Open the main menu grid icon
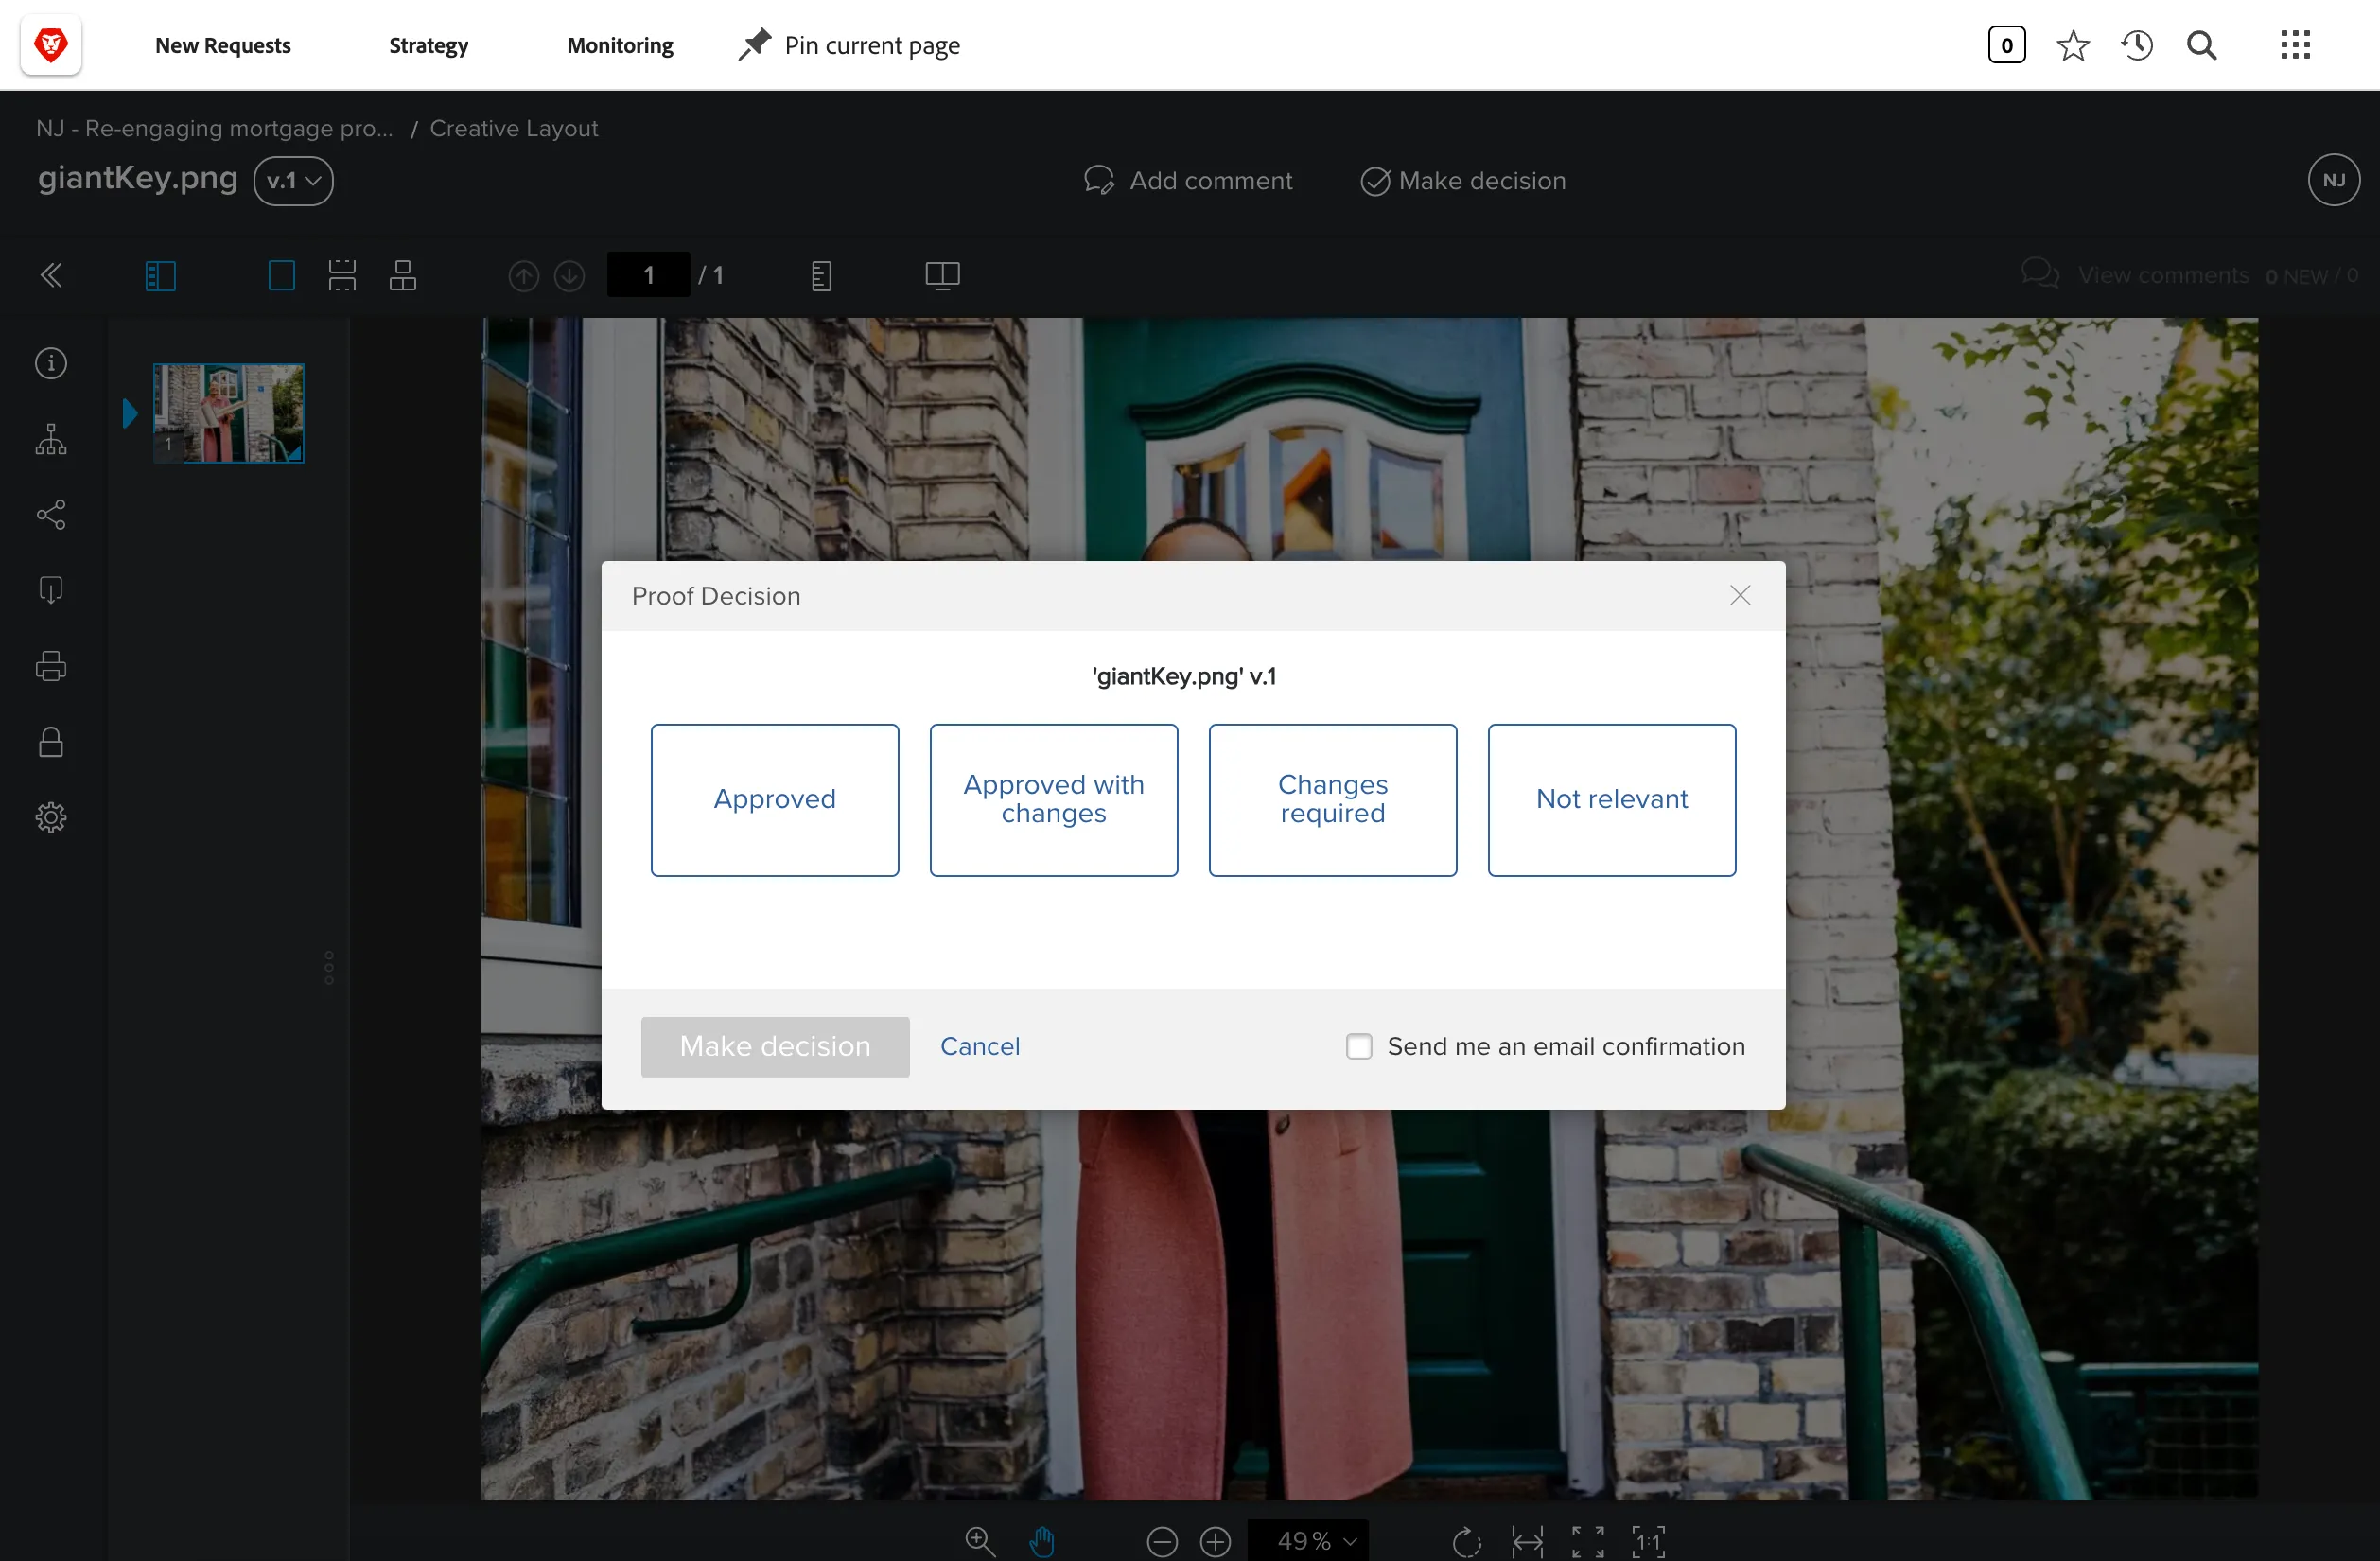Image resolution: width=2380 pixels, height=1561 pixels. point(2295,45)
